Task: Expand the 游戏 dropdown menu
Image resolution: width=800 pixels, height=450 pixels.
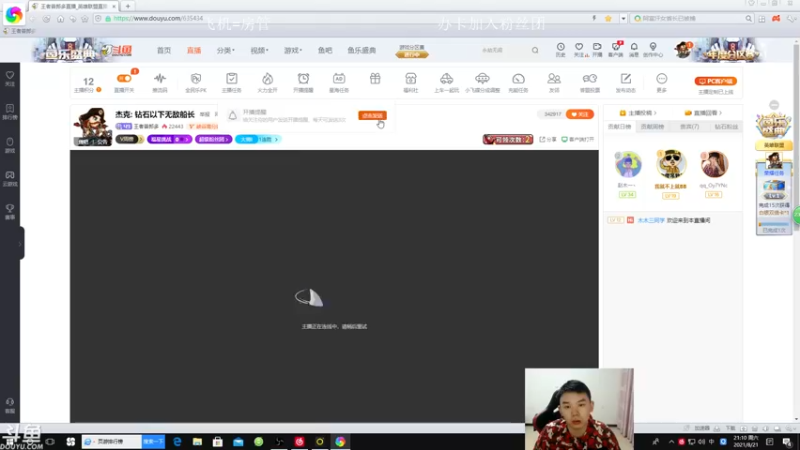Action: pyautogui.click(x=293, y=51)
